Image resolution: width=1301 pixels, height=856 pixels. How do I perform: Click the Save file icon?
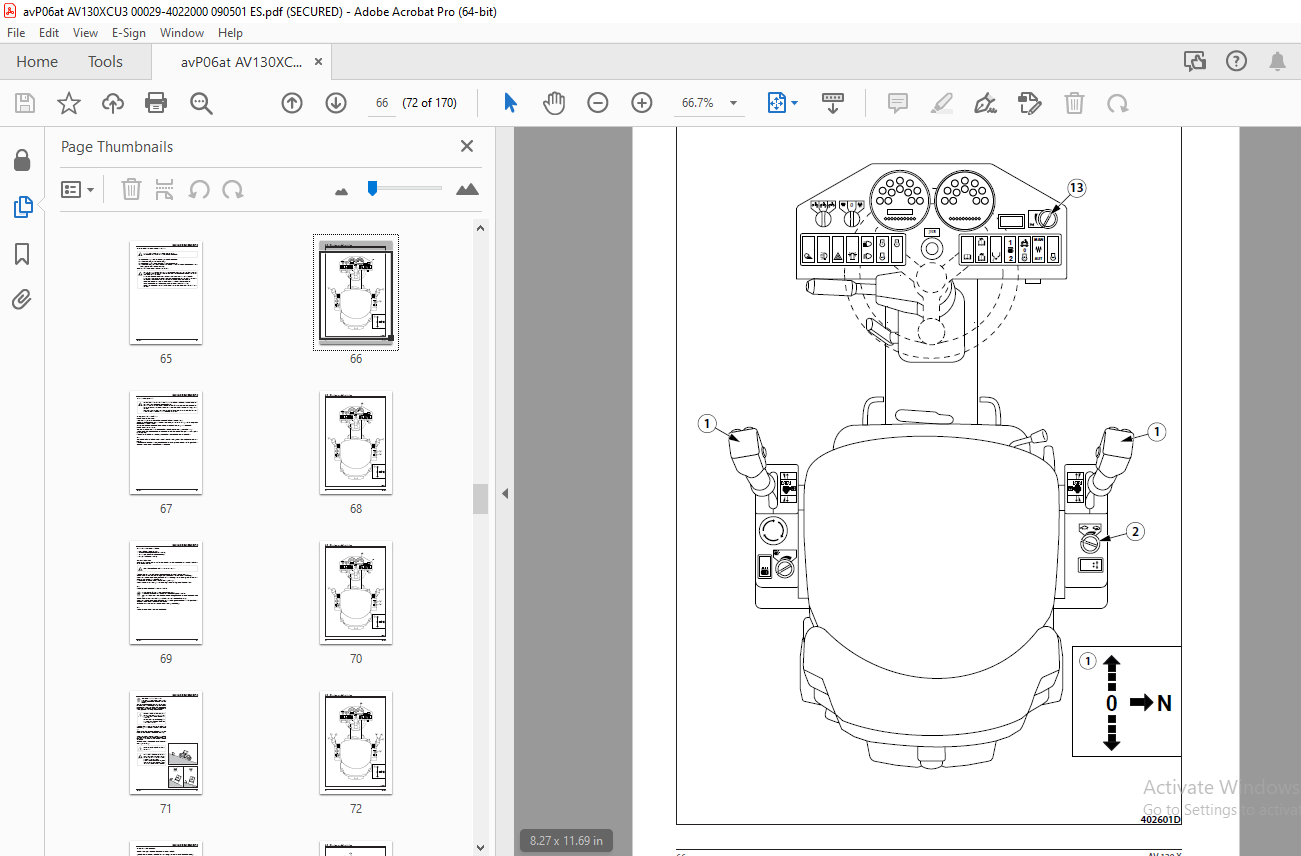25,103
